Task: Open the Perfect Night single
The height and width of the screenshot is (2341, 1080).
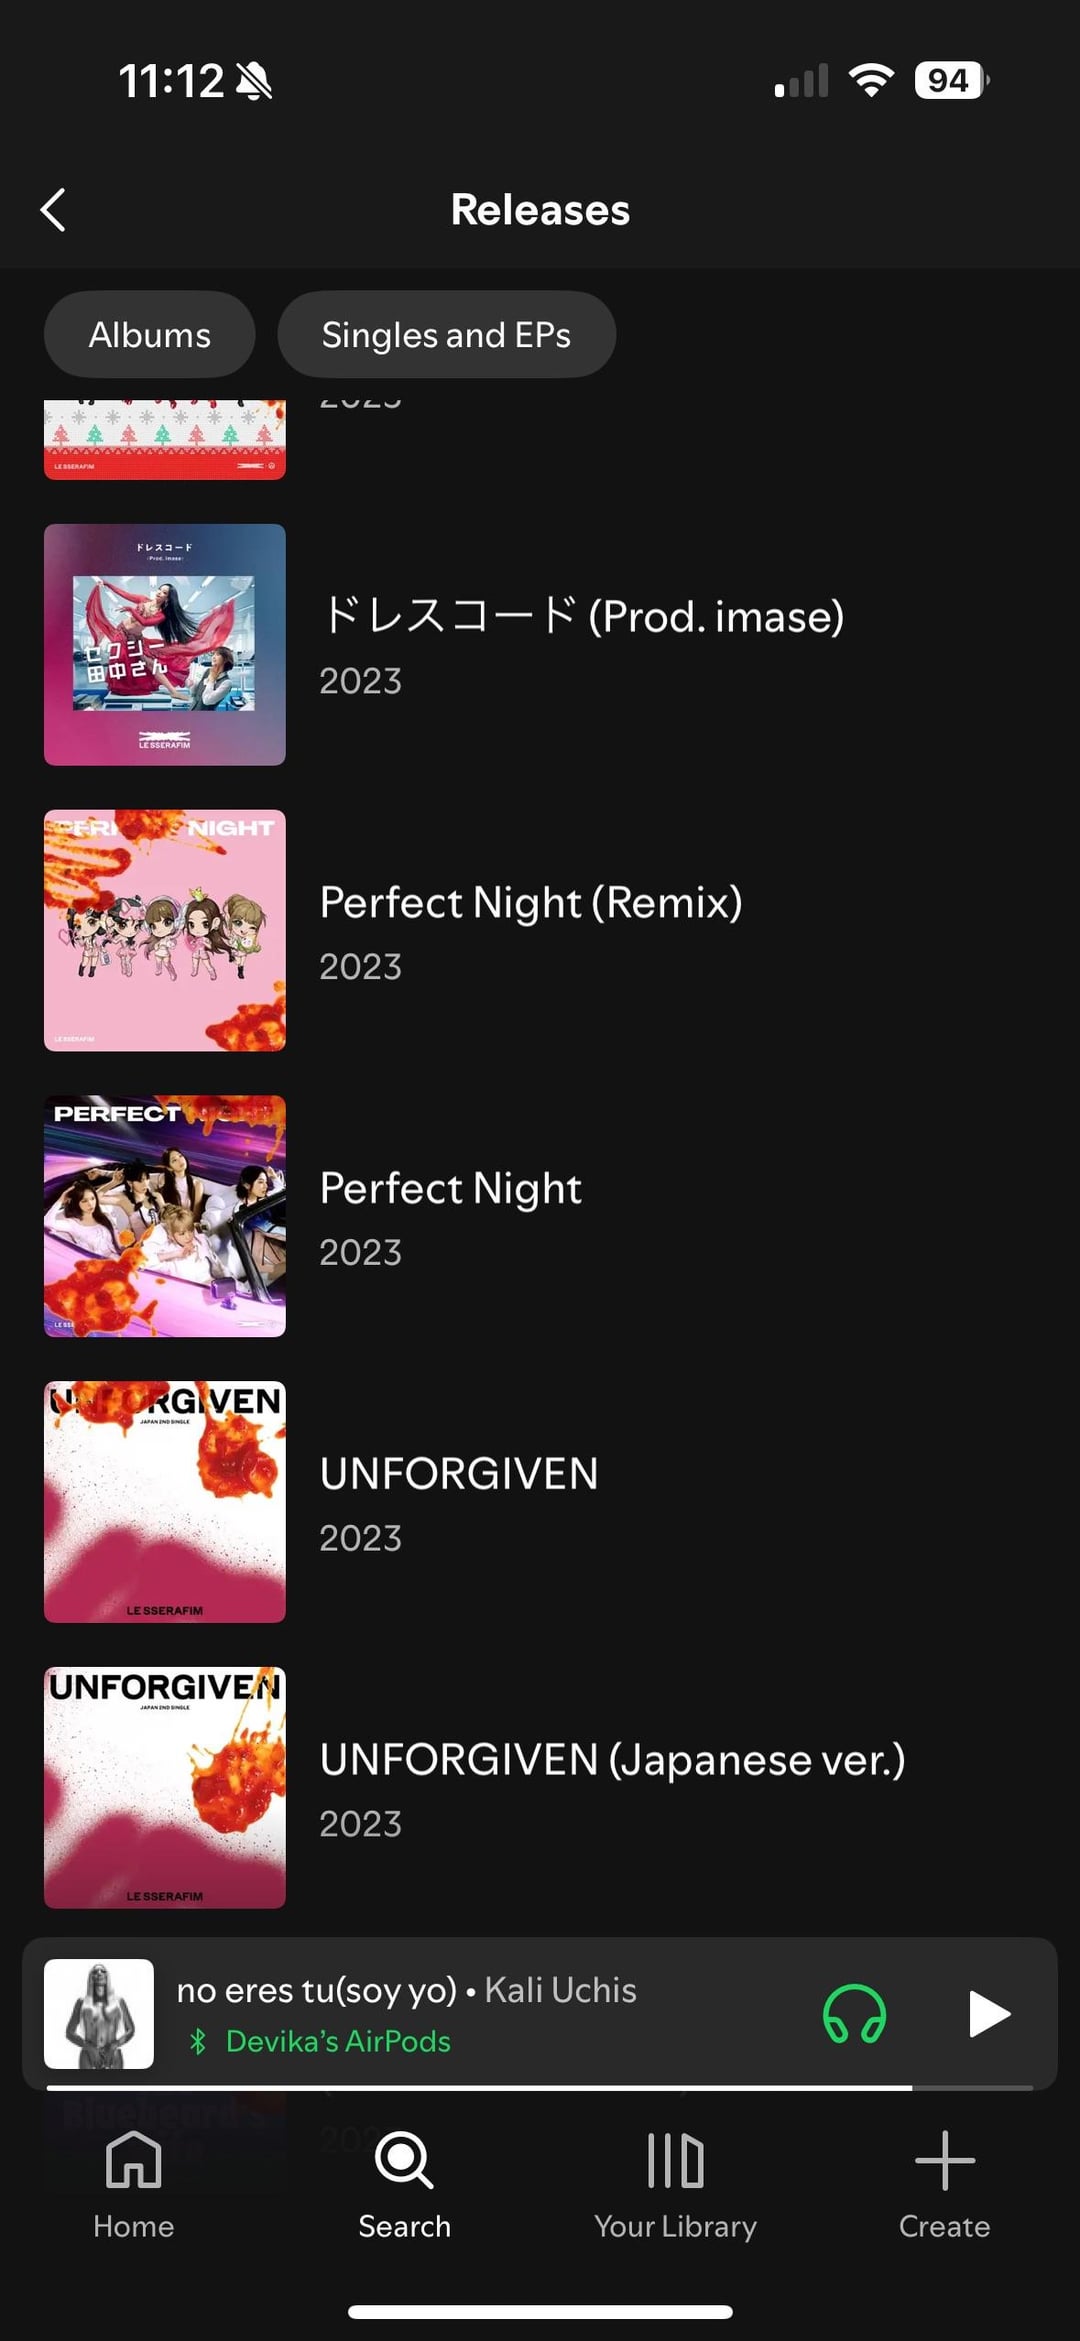Action: (540, 1216)
